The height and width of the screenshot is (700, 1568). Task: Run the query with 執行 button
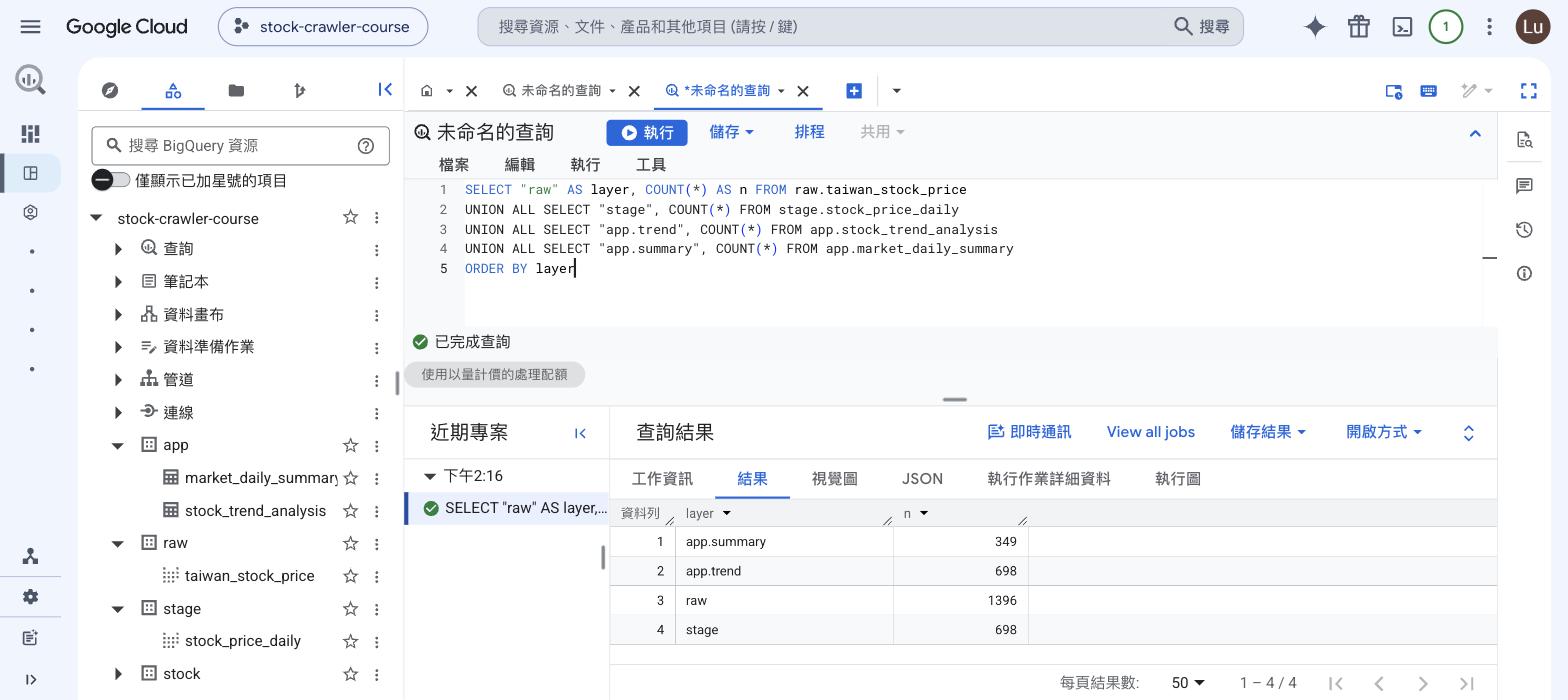647,132
